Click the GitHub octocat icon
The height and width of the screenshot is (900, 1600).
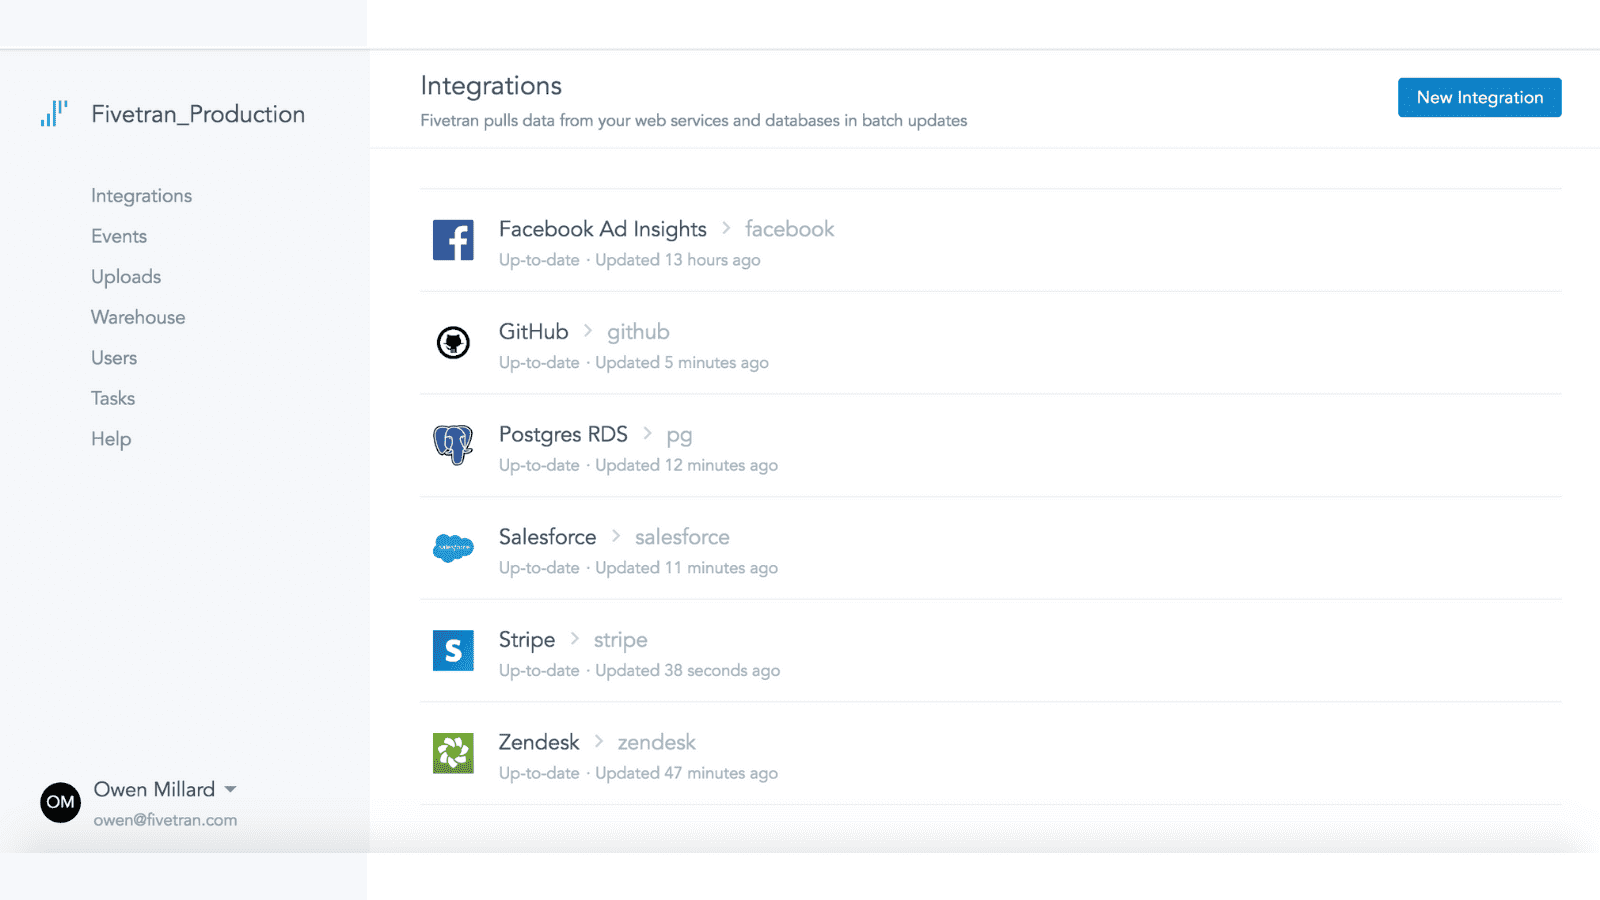tap(453, 343)
